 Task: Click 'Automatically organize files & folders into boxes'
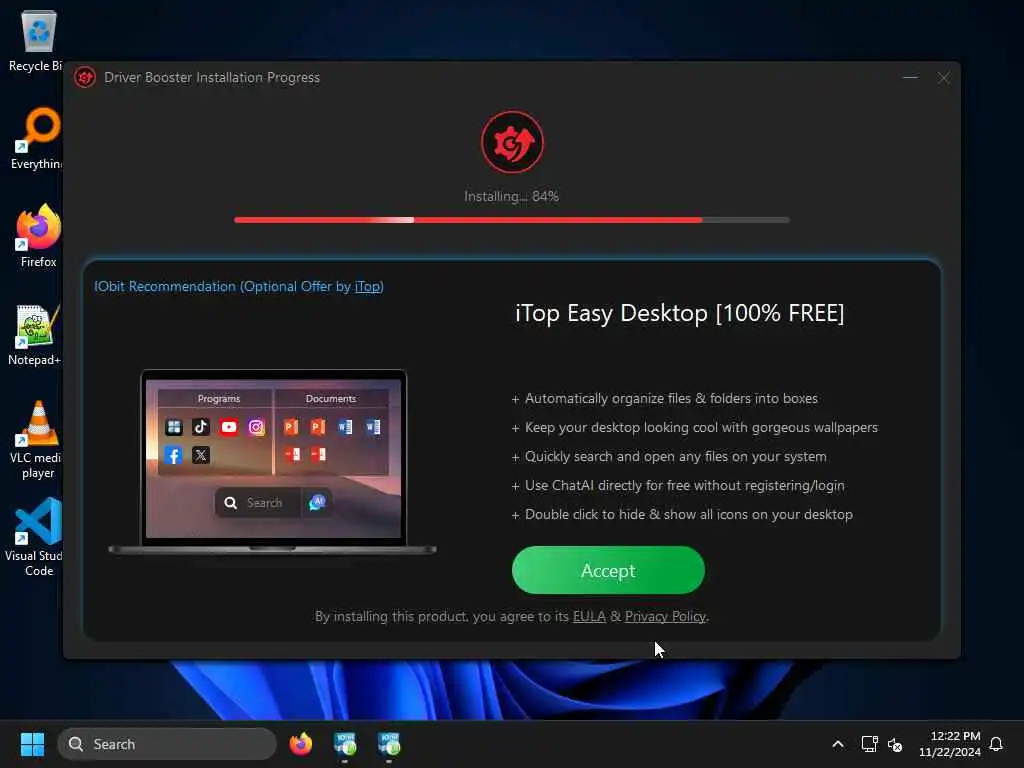tap(671, 398)
